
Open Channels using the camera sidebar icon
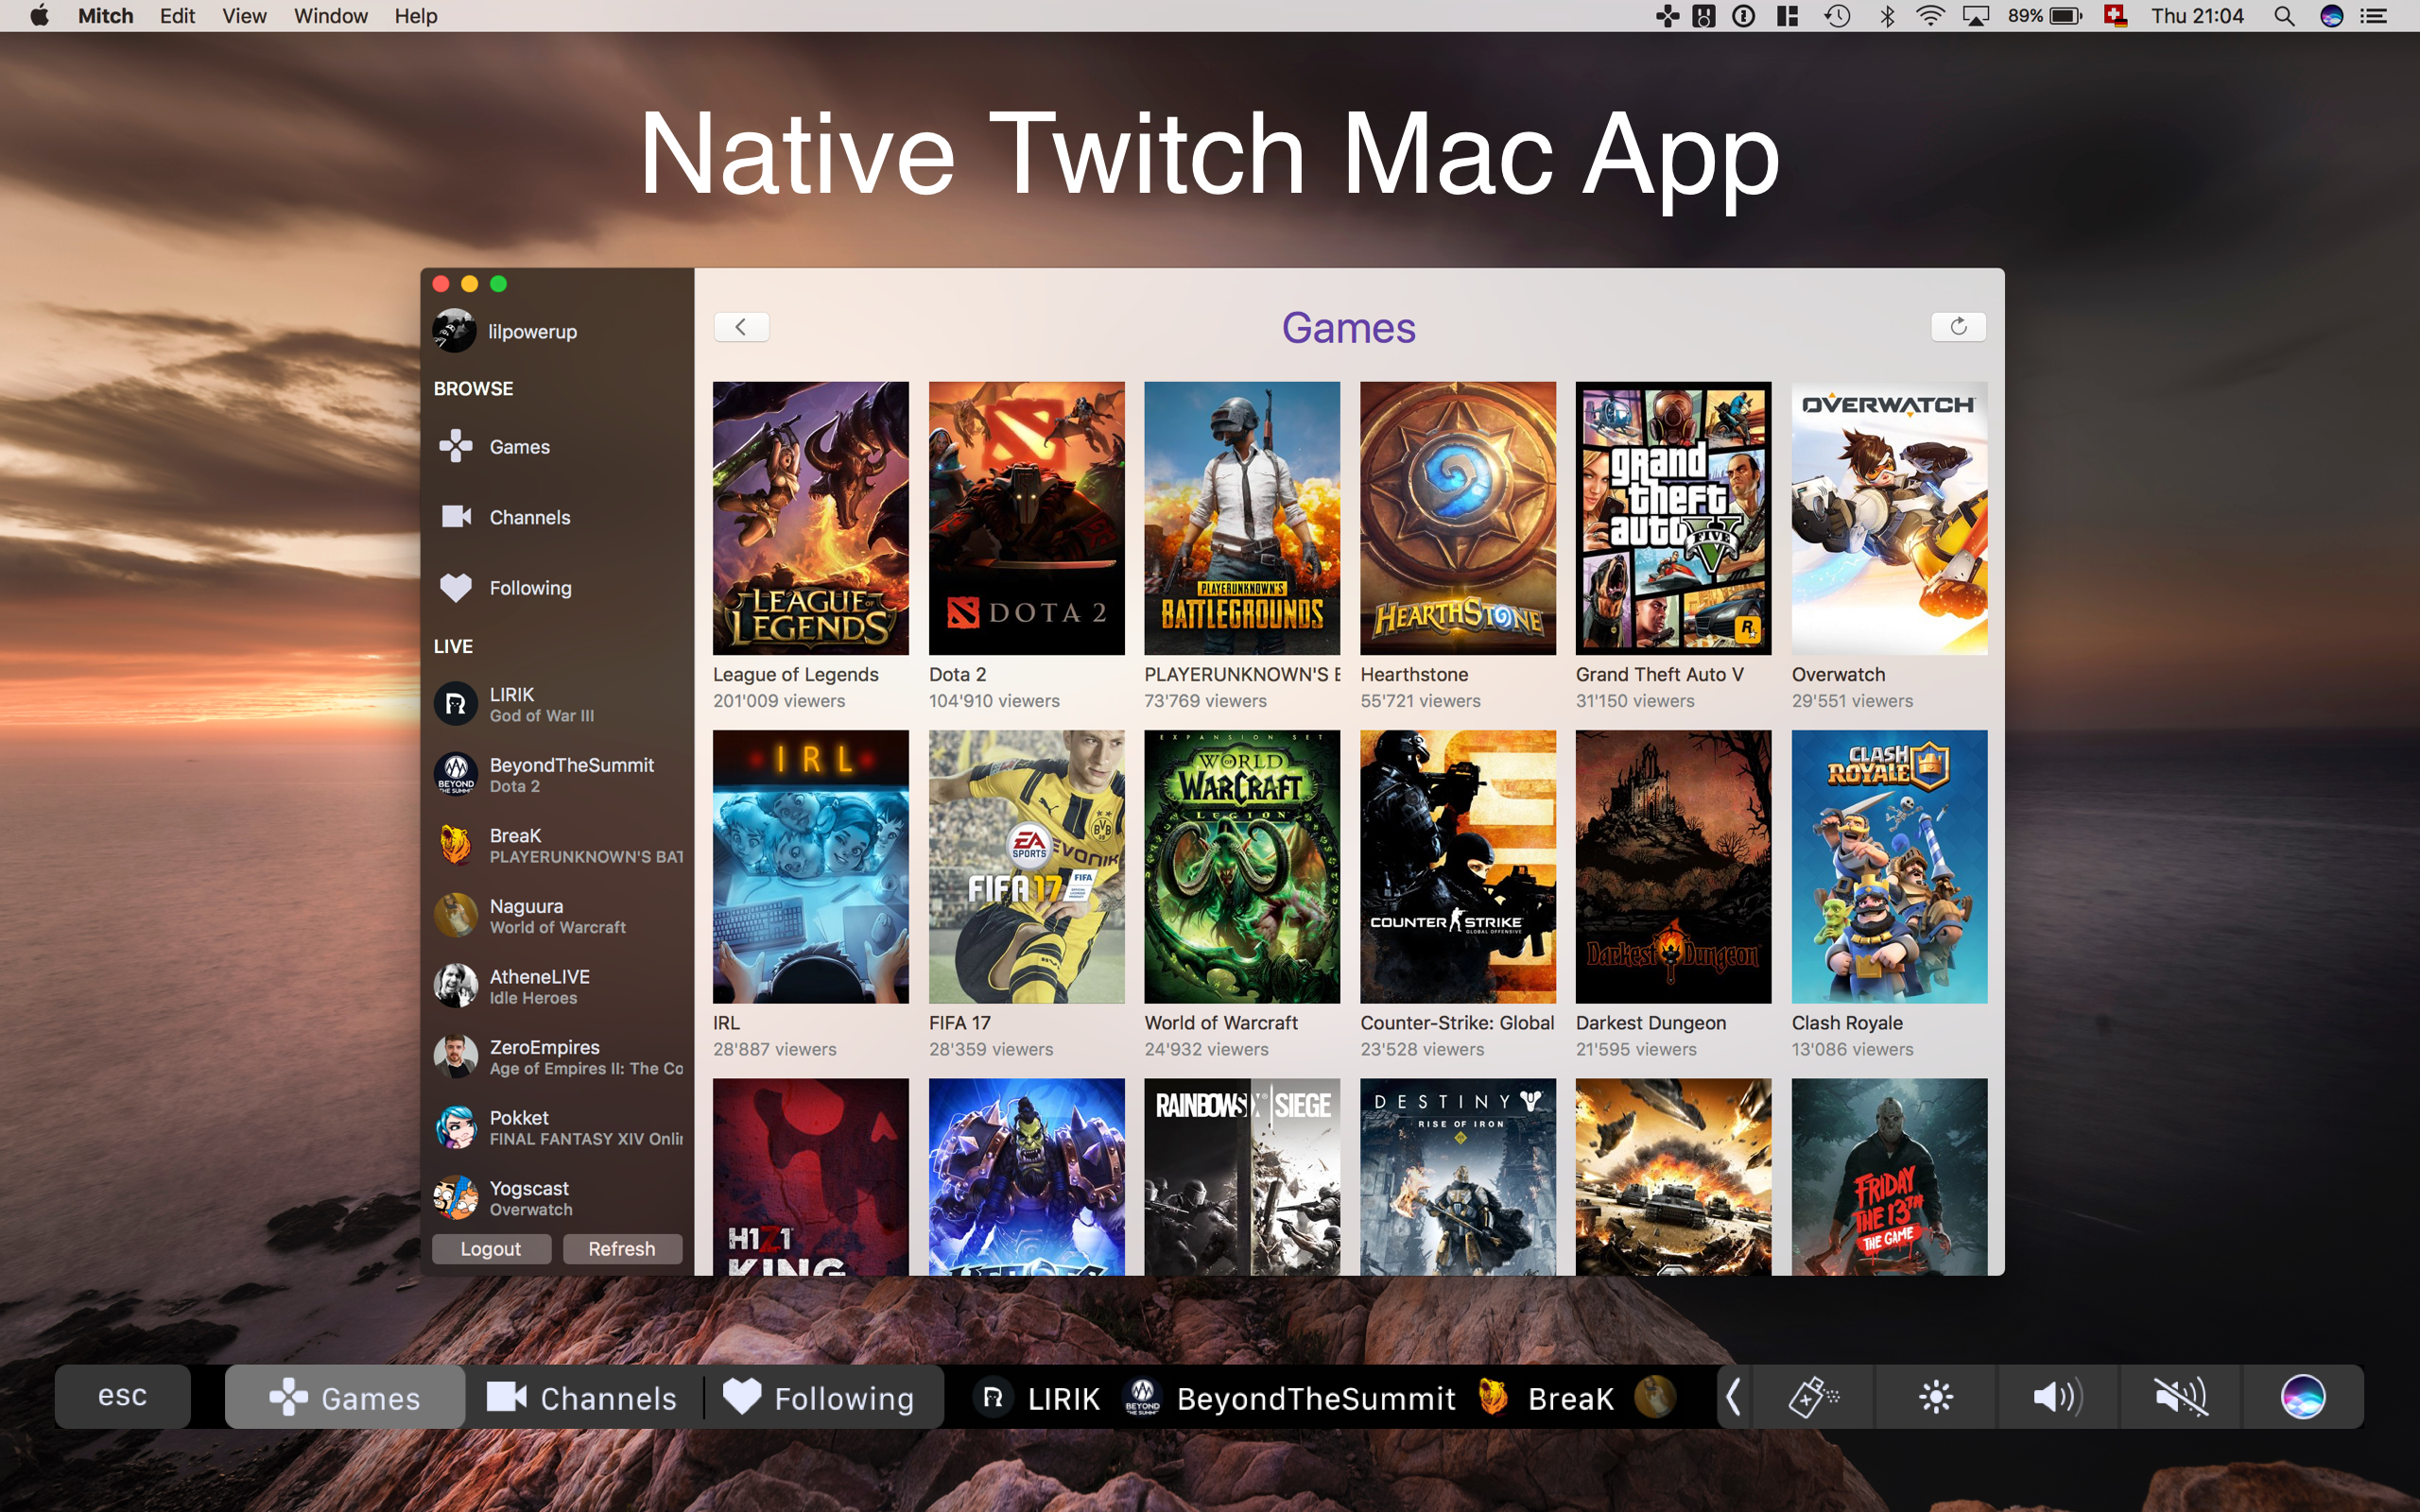pyautogui.click(x=456, y=517)
